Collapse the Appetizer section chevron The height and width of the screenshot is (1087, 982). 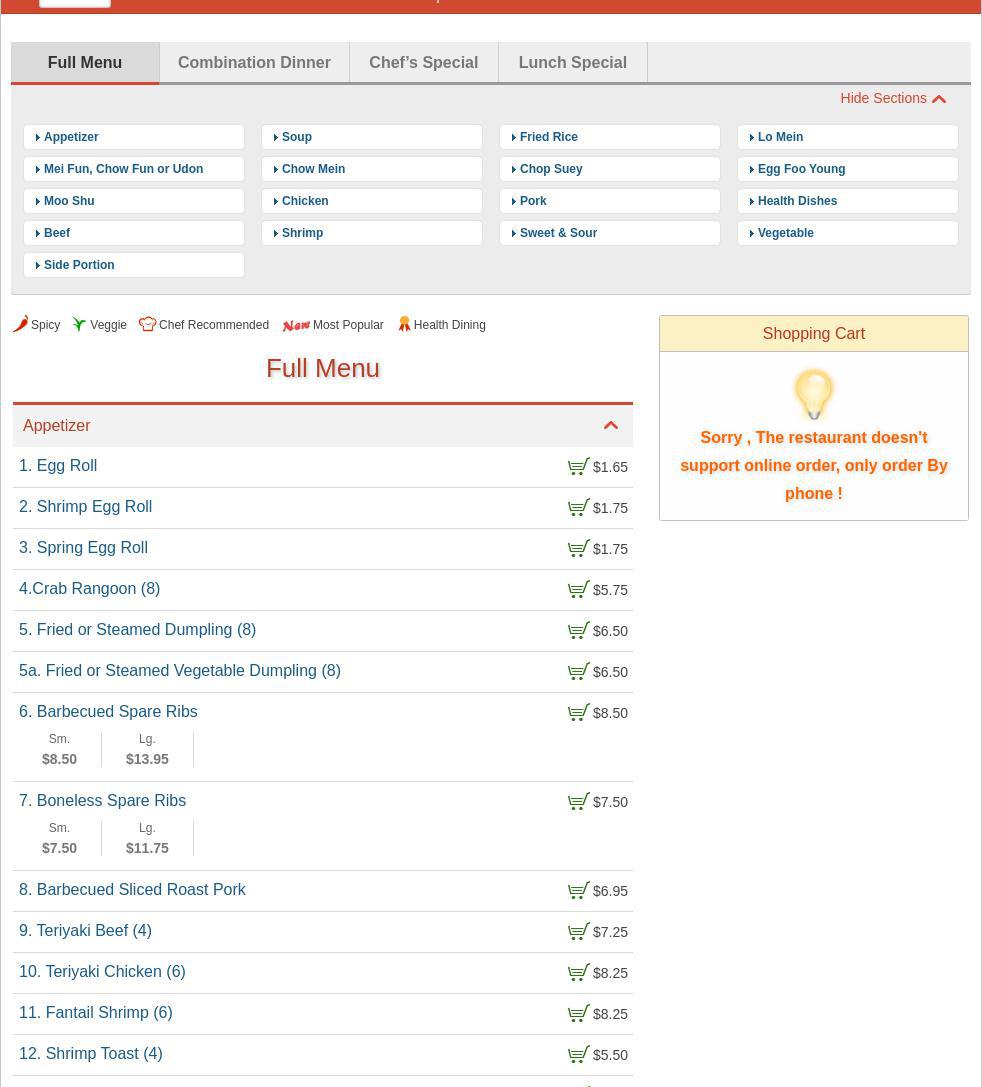point(610,426)
